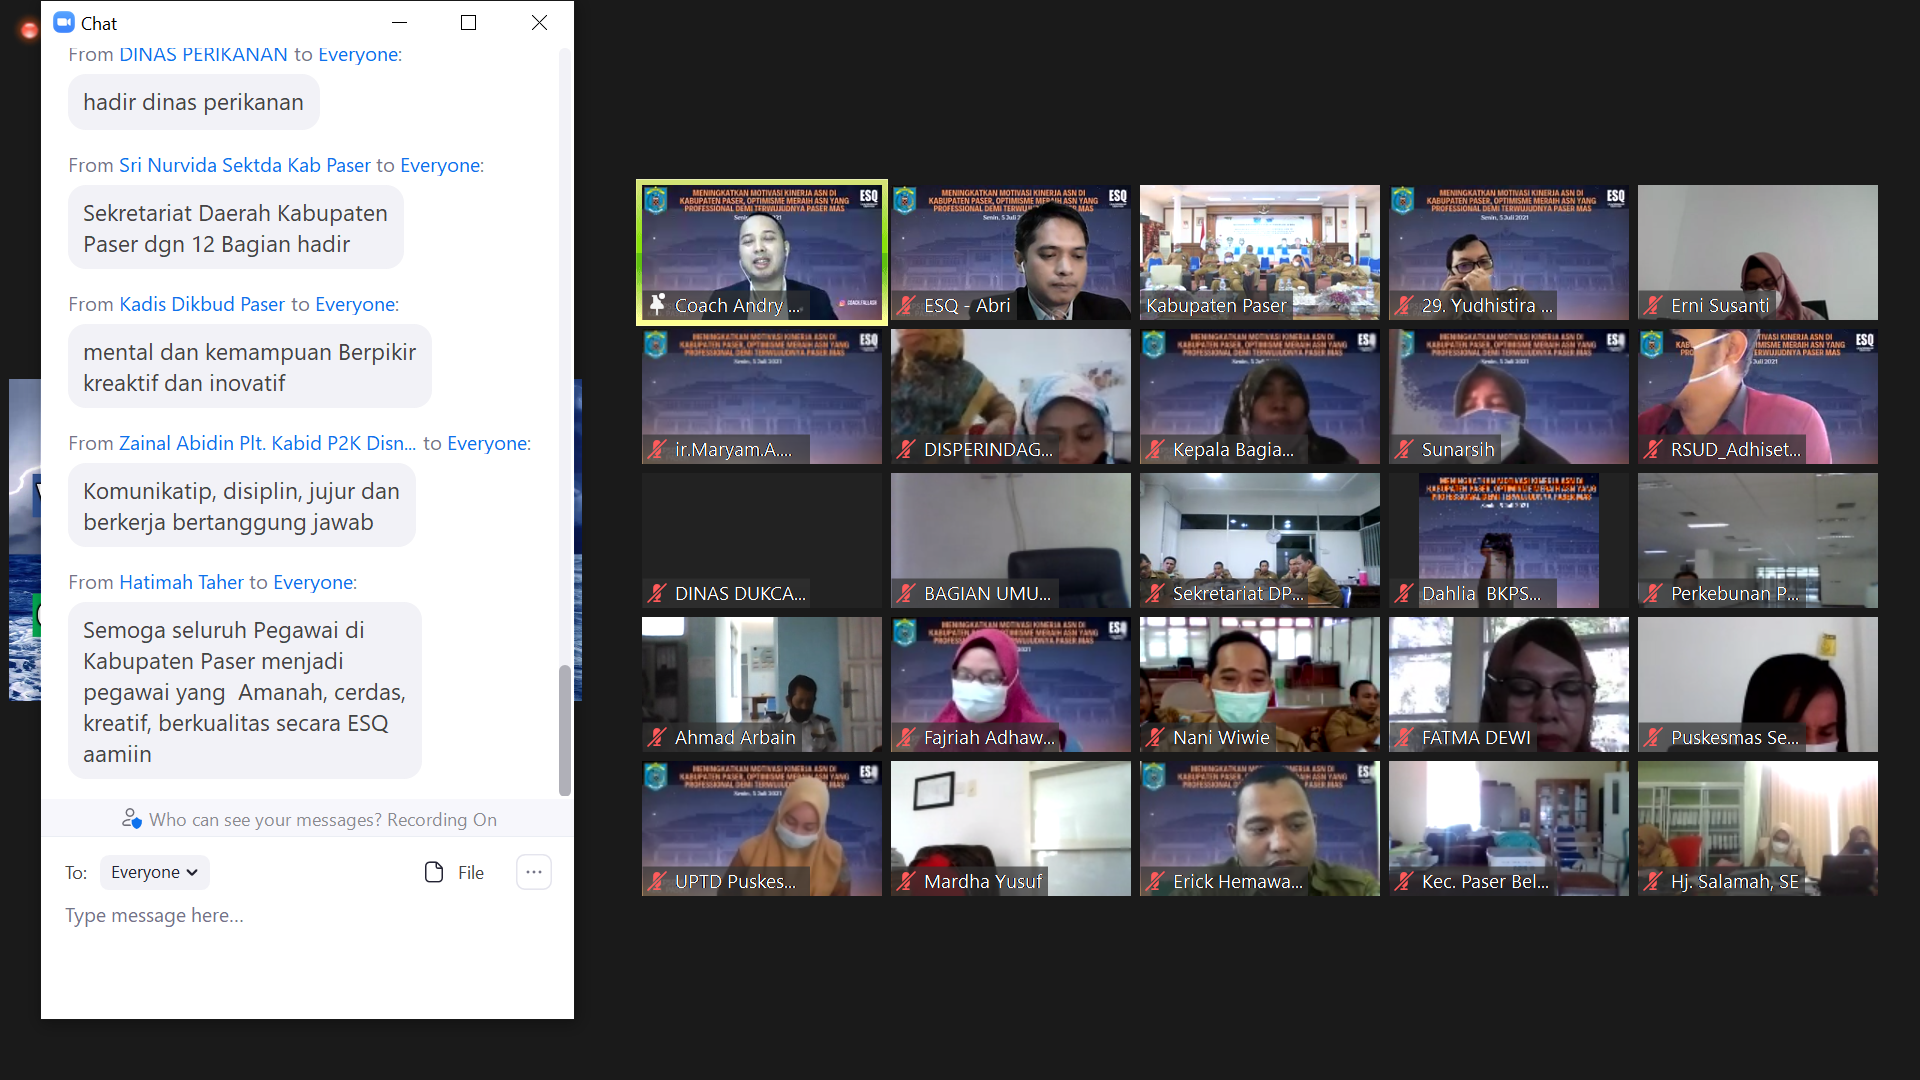
Task: Click sender name Sri Nurvida Sektda Kab Paser
Action: 245,165
